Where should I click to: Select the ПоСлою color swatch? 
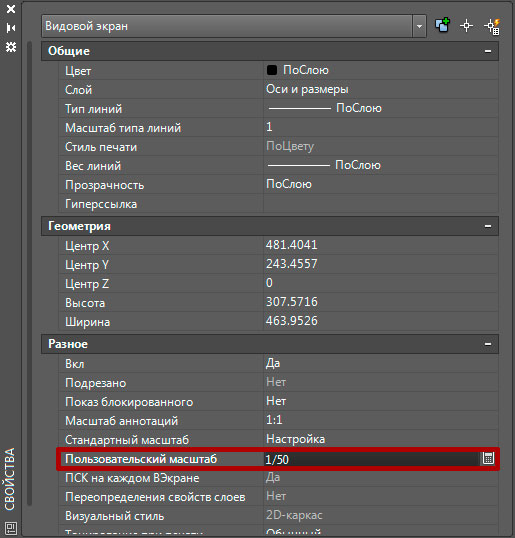tap(272, 70)
